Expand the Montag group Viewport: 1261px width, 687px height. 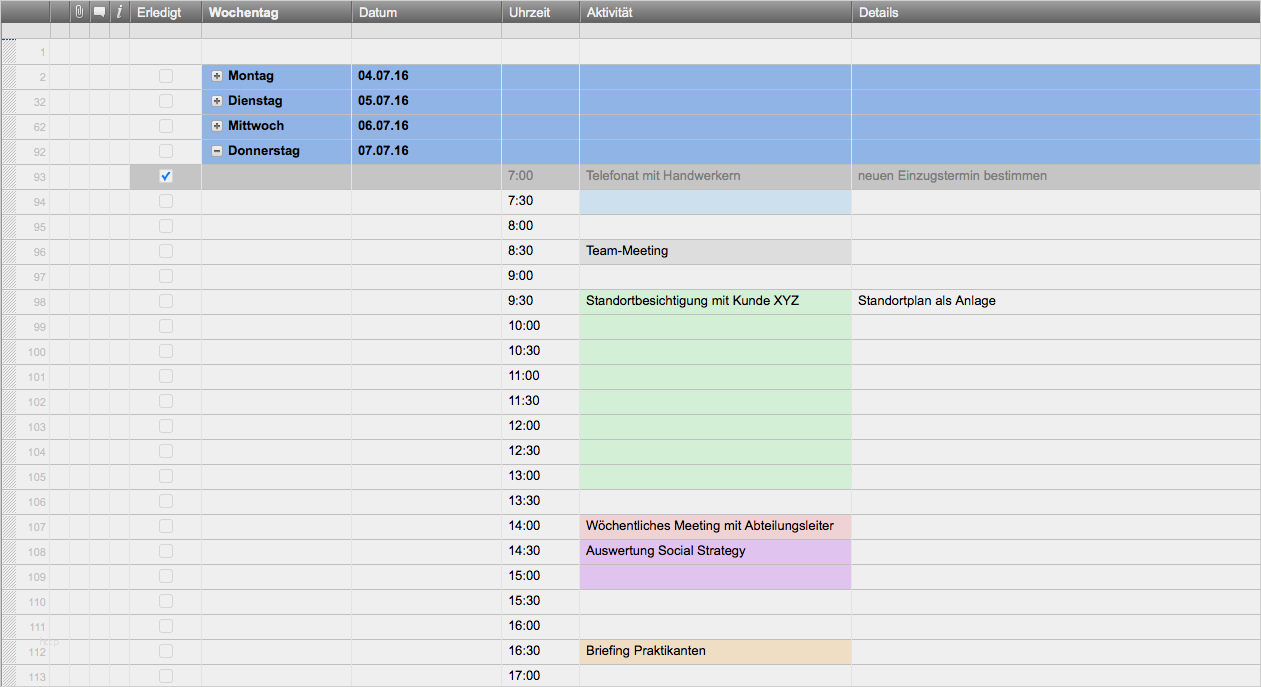click(217, 76)
